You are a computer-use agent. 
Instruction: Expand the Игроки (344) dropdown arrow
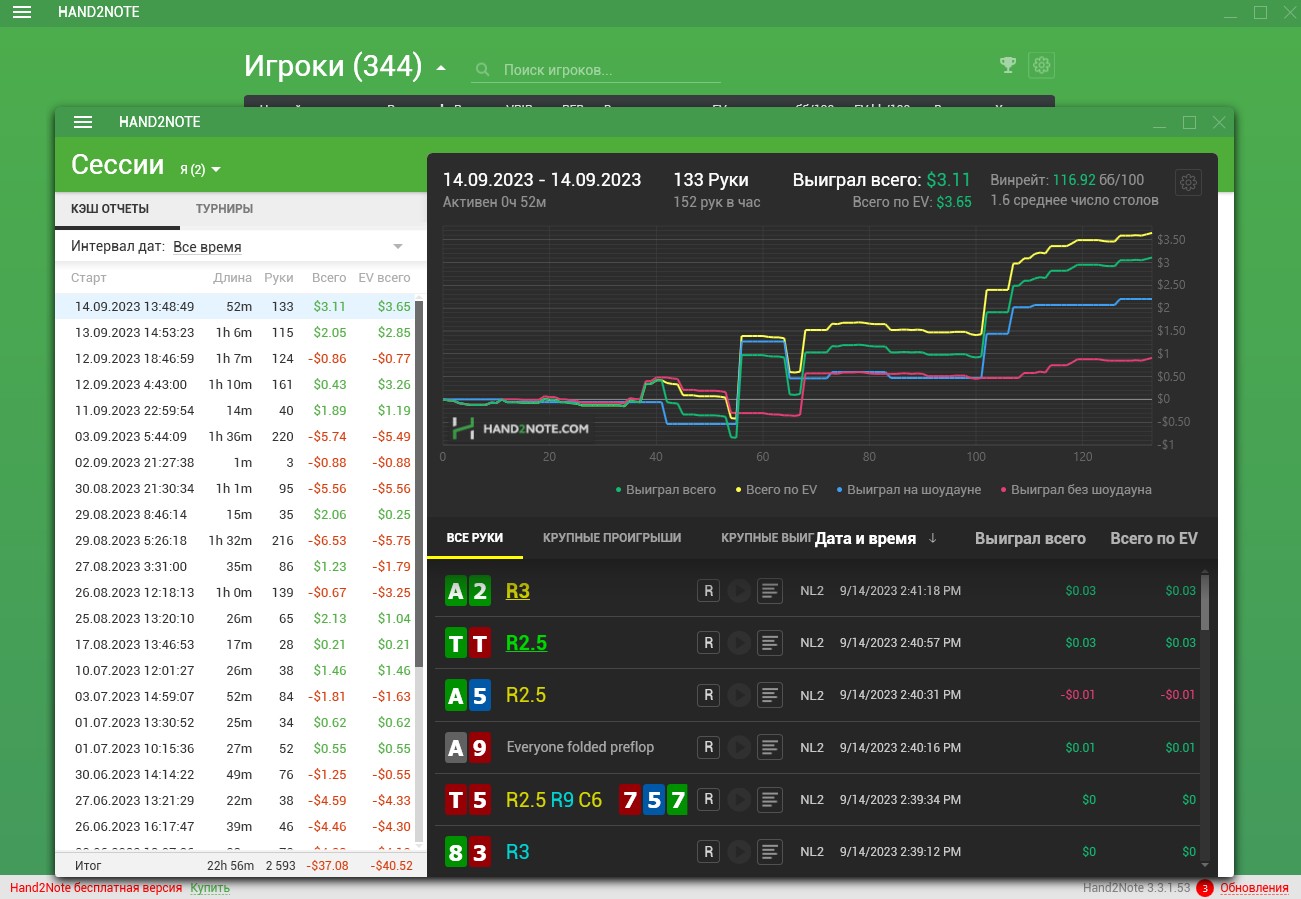point(441,69)
